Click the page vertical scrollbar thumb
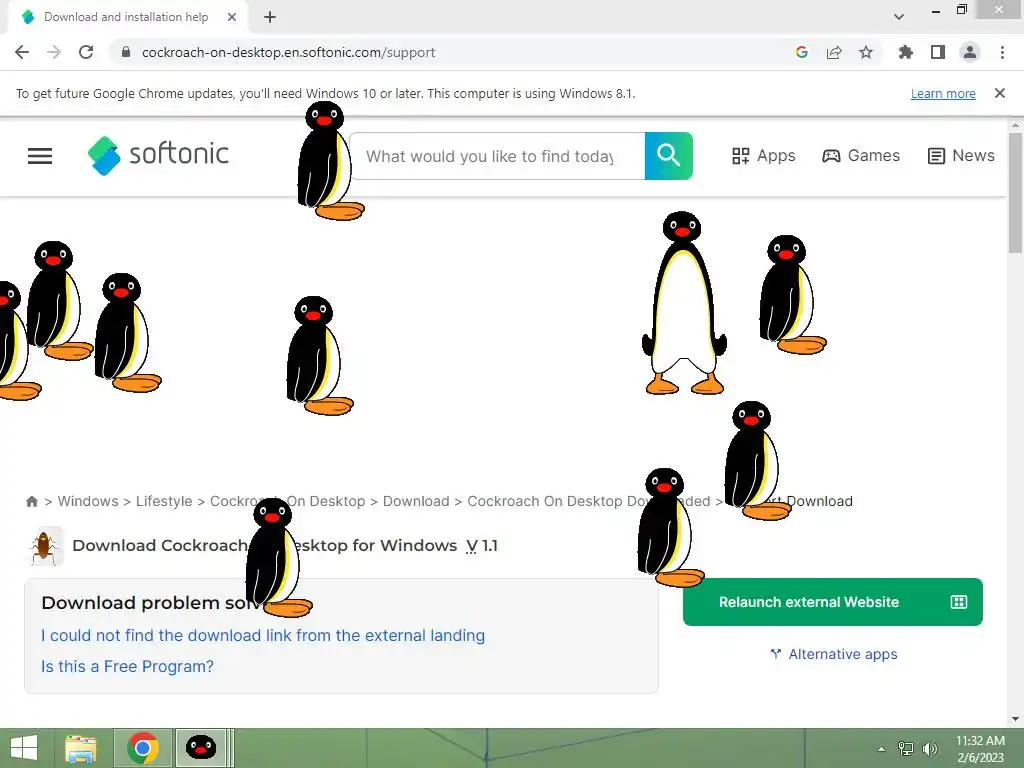 [1015, 193]
